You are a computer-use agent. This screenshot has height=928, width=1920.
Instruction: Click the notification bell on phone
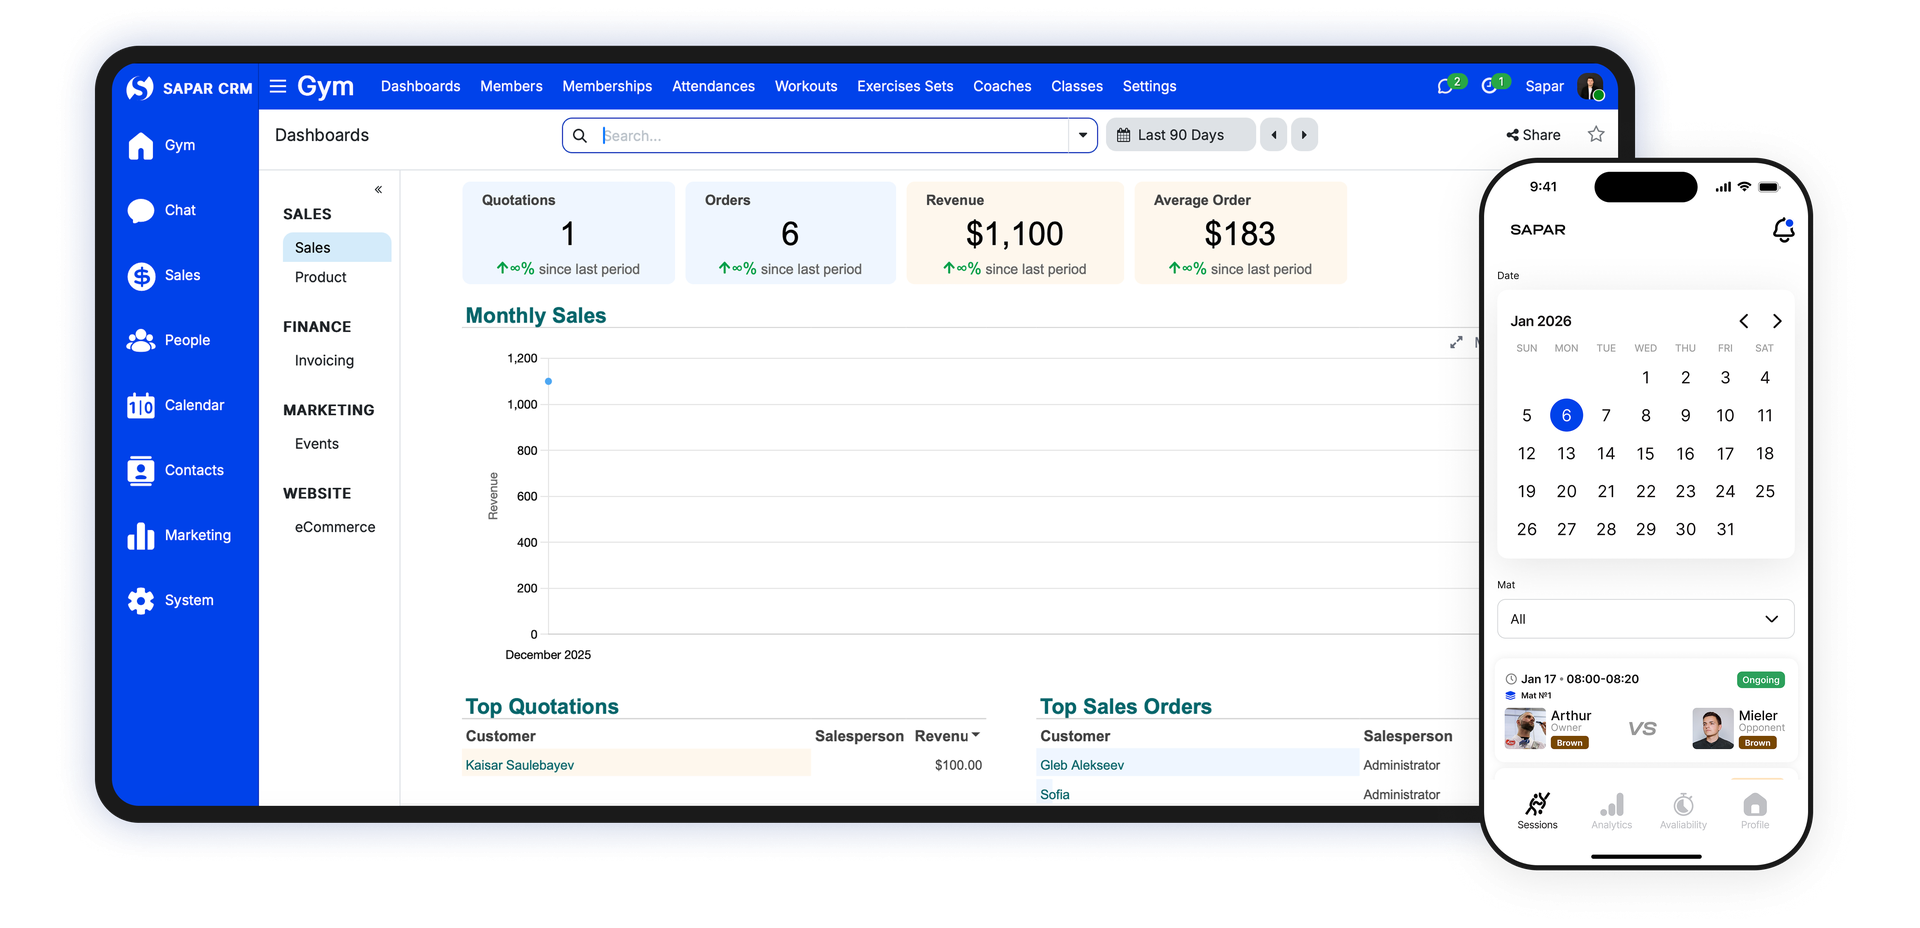click(1783, 231)
